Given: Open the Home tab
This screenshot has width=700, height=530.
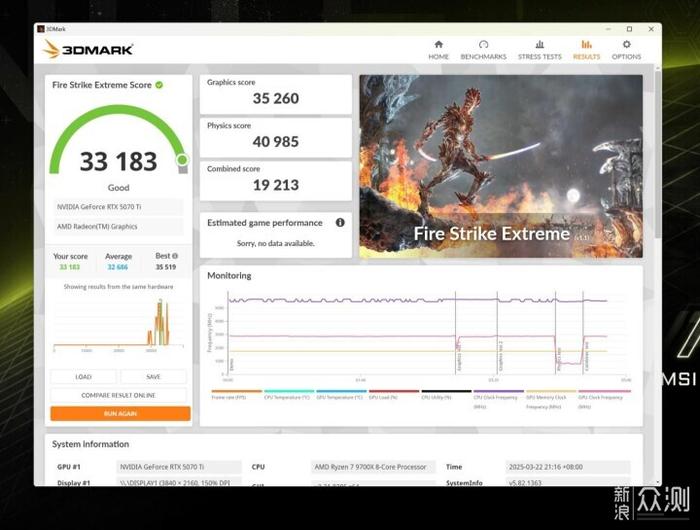Looking at the screenshot, I should (x=438, y=50).
